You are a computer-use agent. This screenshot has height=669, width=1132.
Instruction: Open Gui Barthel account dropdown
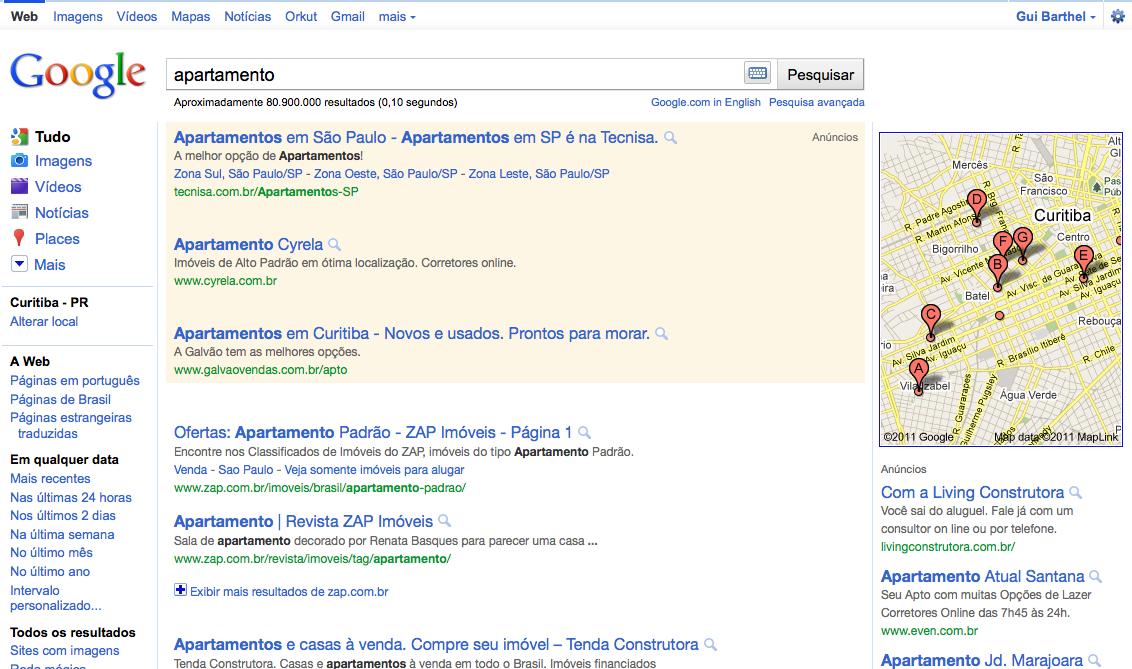click(x=1055, y=16)
